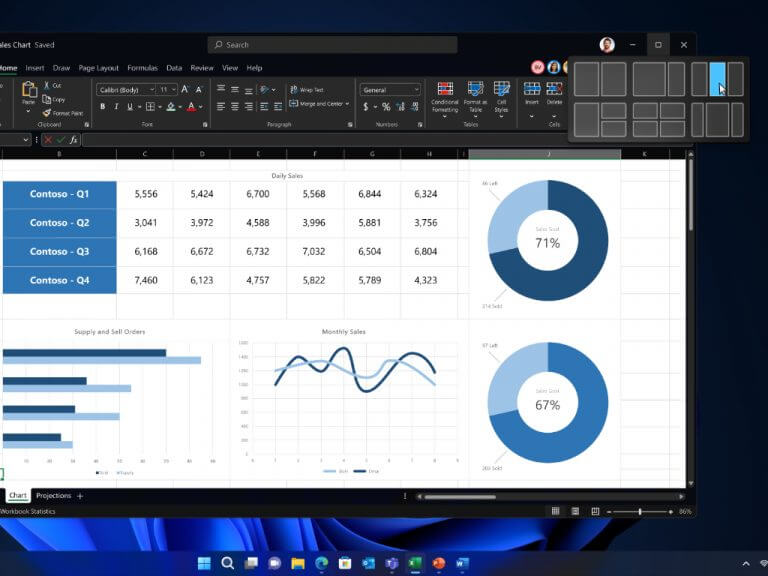Expand underline style dropdown arrow
The height and width of the screenshot is (576, 768).
point(139,107)
